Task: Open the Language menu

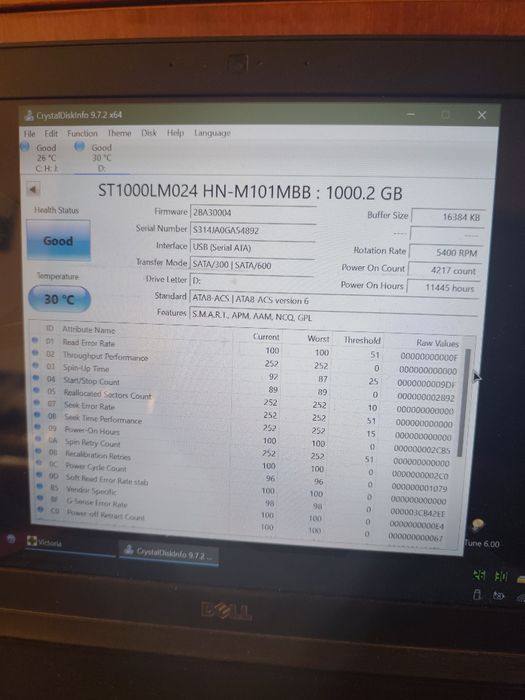Action: click(x=212, y=133)
